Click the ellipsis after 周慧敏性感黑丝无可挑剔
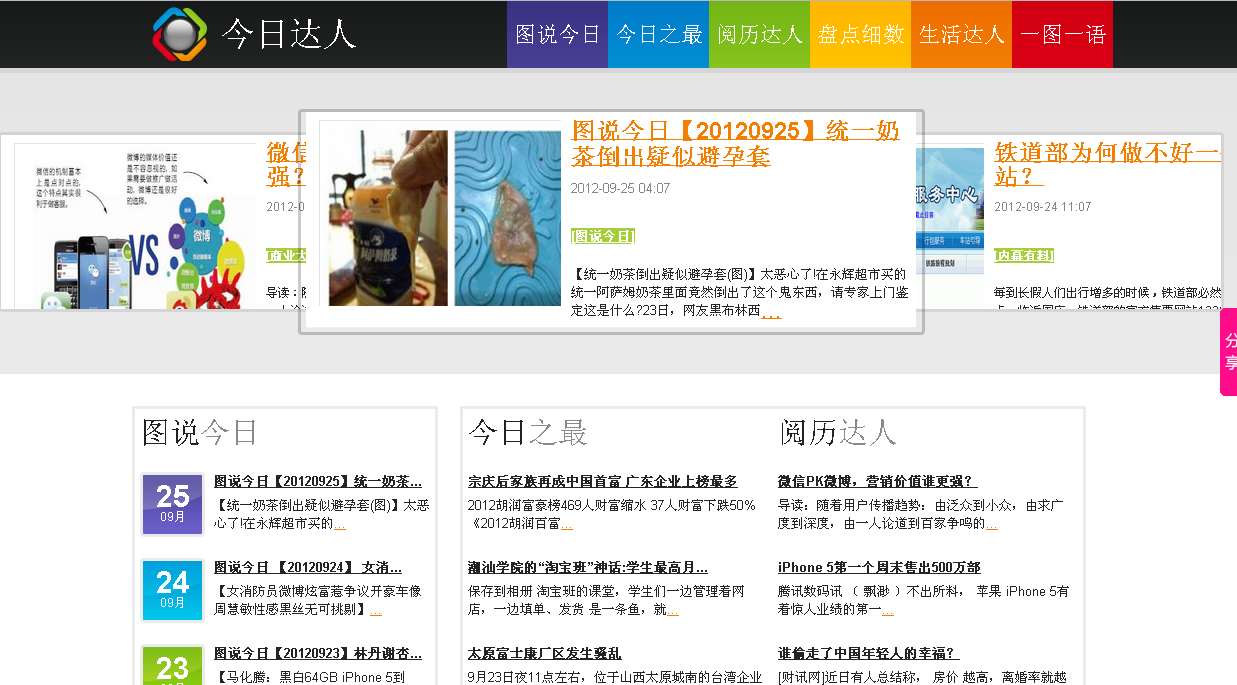The width and height of the screenshot is (1237, 685). pos(376,610)
